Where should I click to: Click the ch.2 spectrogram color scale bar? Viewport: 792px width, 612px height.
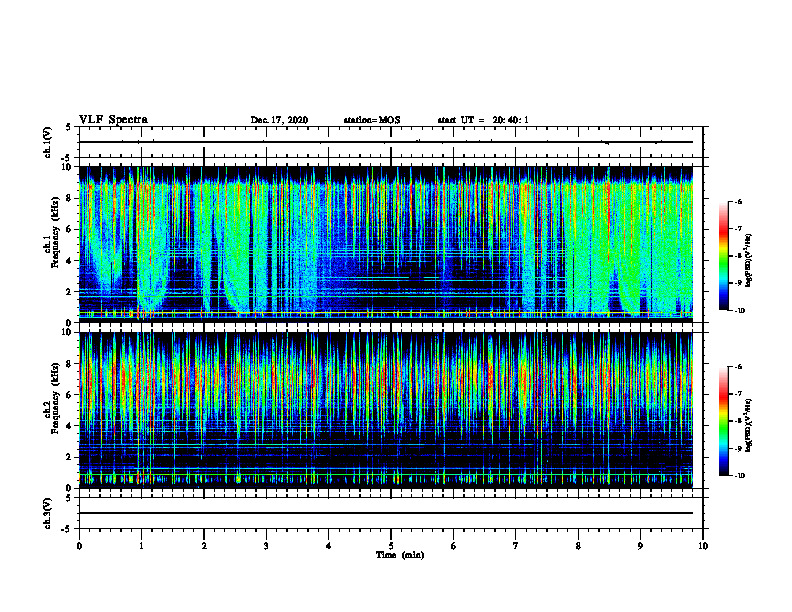coord(723,421)
